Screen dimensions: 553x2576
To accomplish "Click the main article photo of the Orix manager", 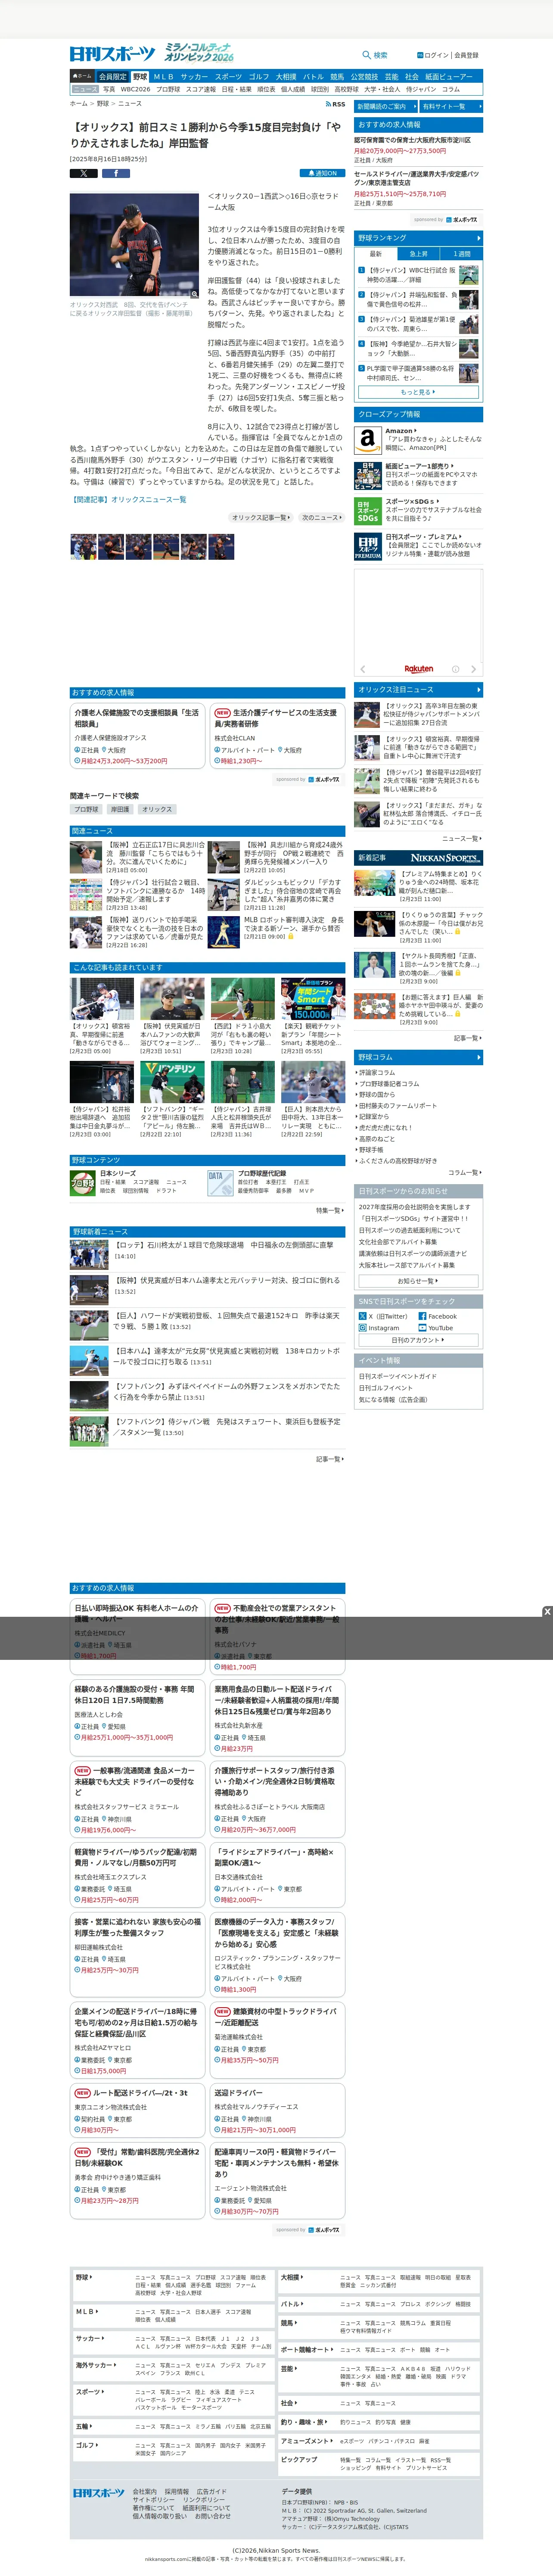I will [134, 246].
